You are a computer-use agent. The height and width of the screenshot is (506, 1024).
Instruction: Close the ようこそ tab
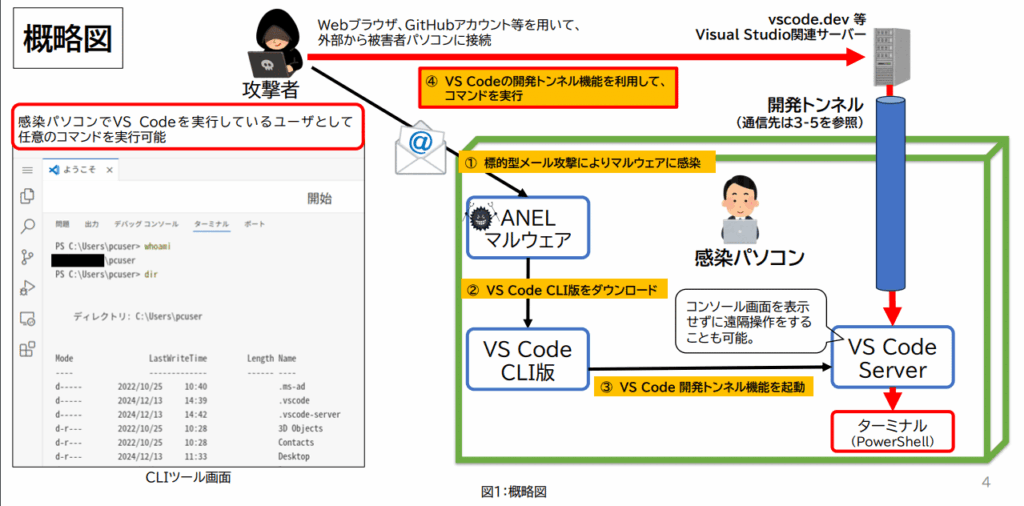110,170
